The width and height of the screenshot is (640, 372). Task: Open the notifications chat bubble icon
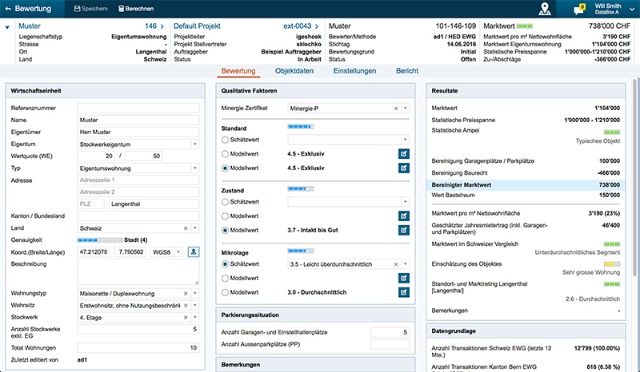click(x=579, y=9)
